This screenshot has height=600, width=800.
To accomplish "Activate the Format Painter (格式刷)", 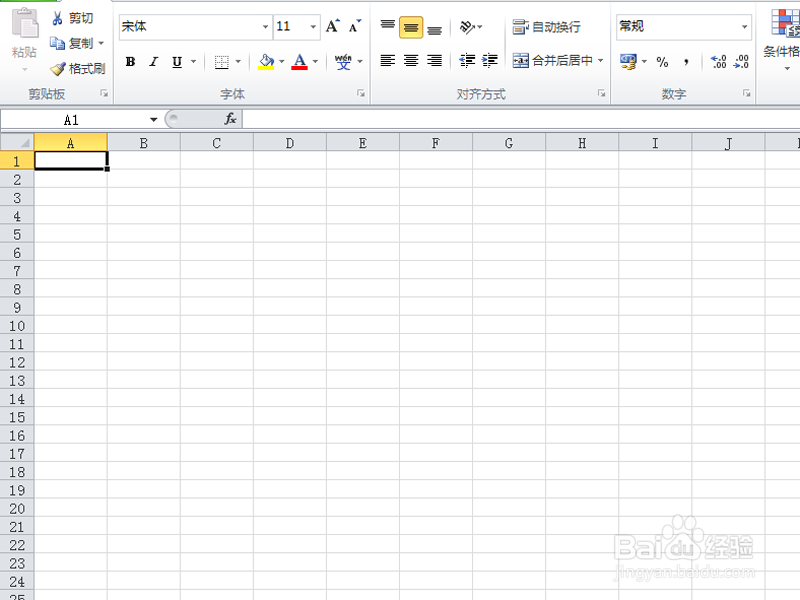I will (78, 68).
